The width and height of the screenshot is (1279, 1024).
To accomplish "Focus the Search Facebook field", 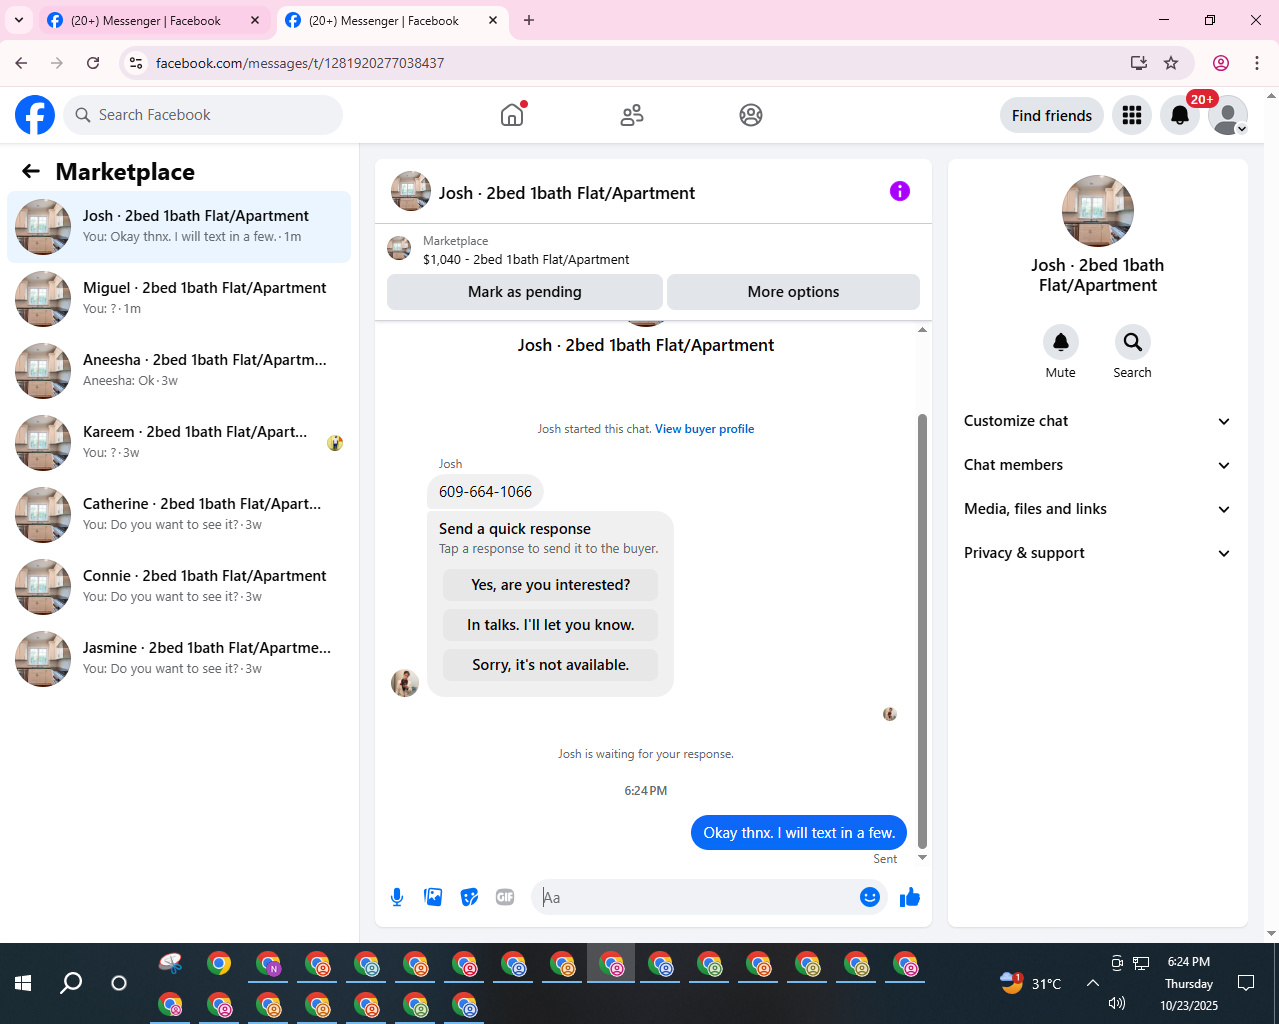I will (x=203, y=115).
